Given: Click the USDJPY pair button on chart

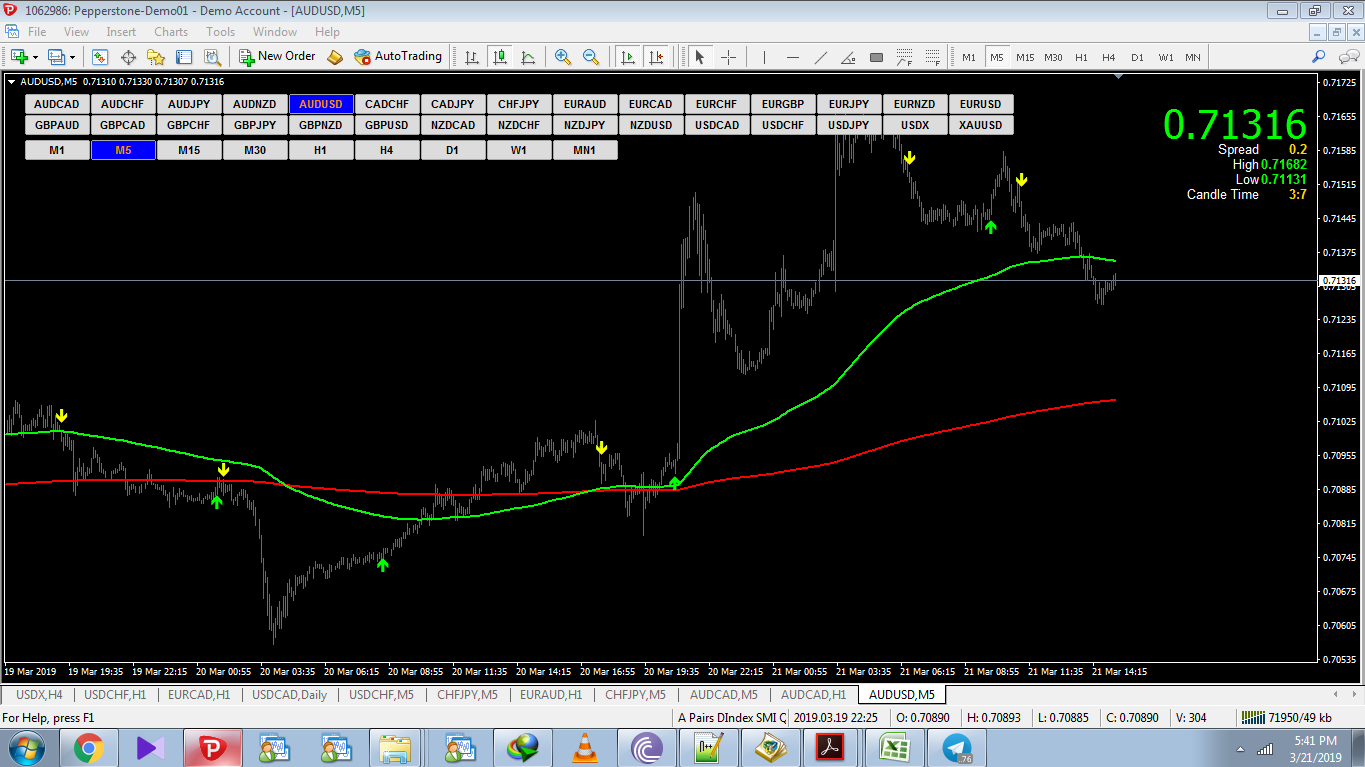Looking at the screenshot, I should point(849,125).
